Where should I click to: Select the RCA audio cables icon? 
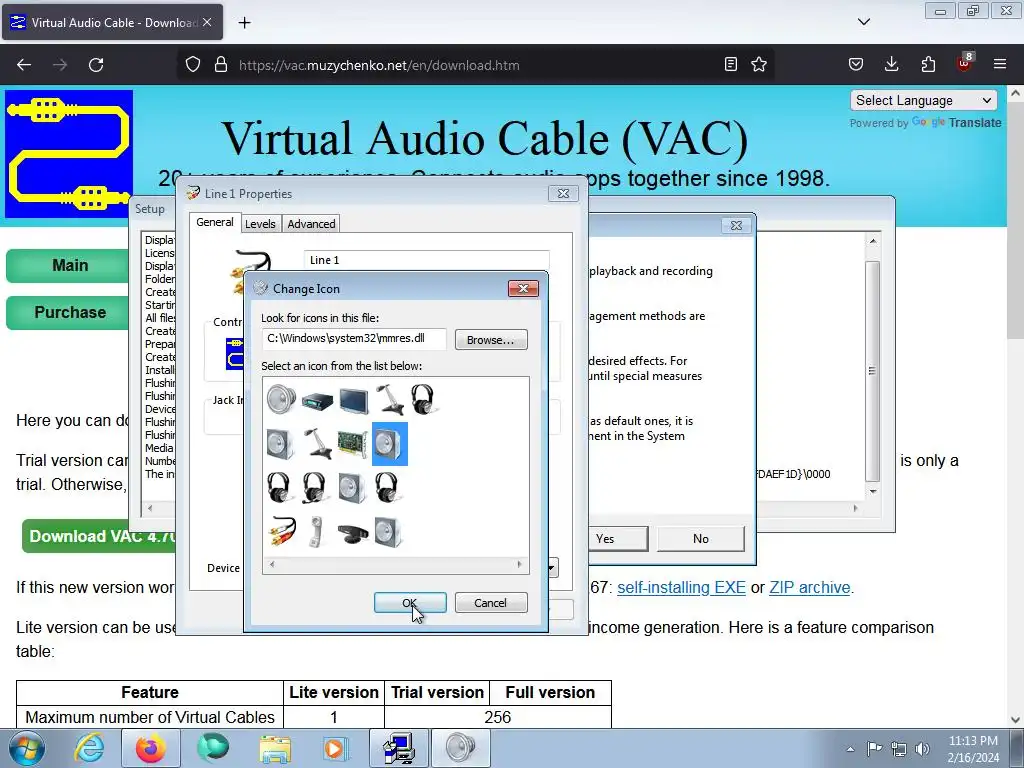pos(282,531)
